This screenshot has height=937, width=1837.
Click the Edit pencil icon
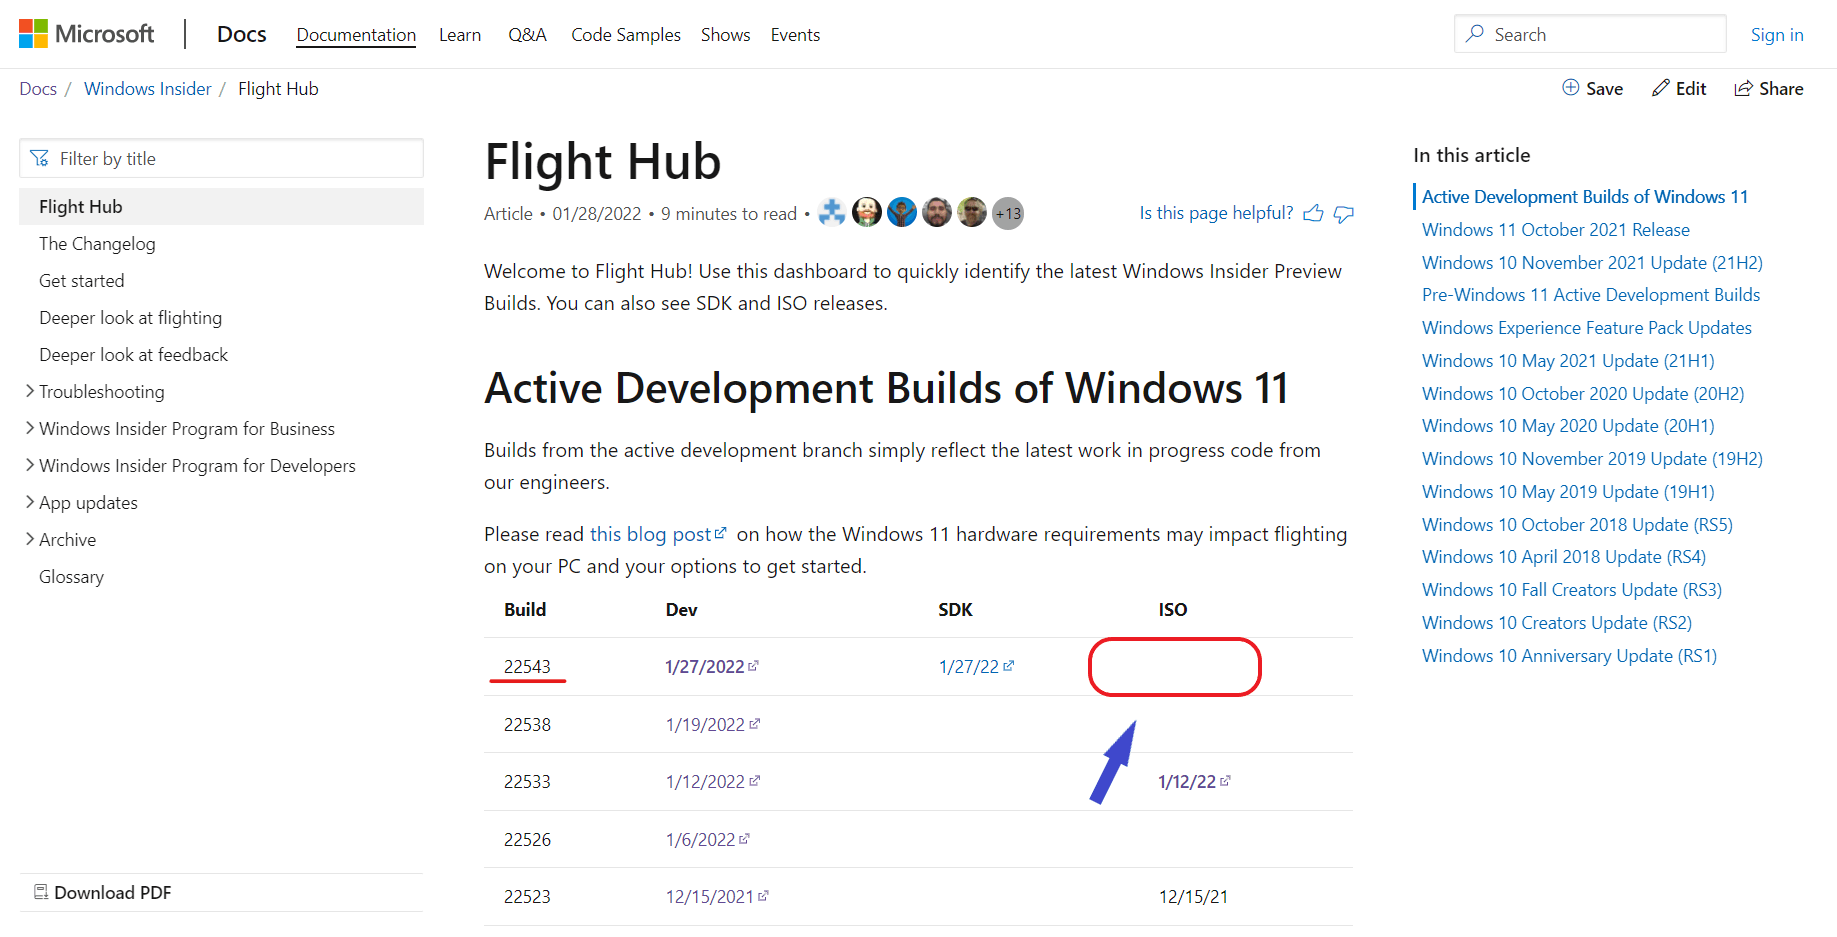point(1661,88)
